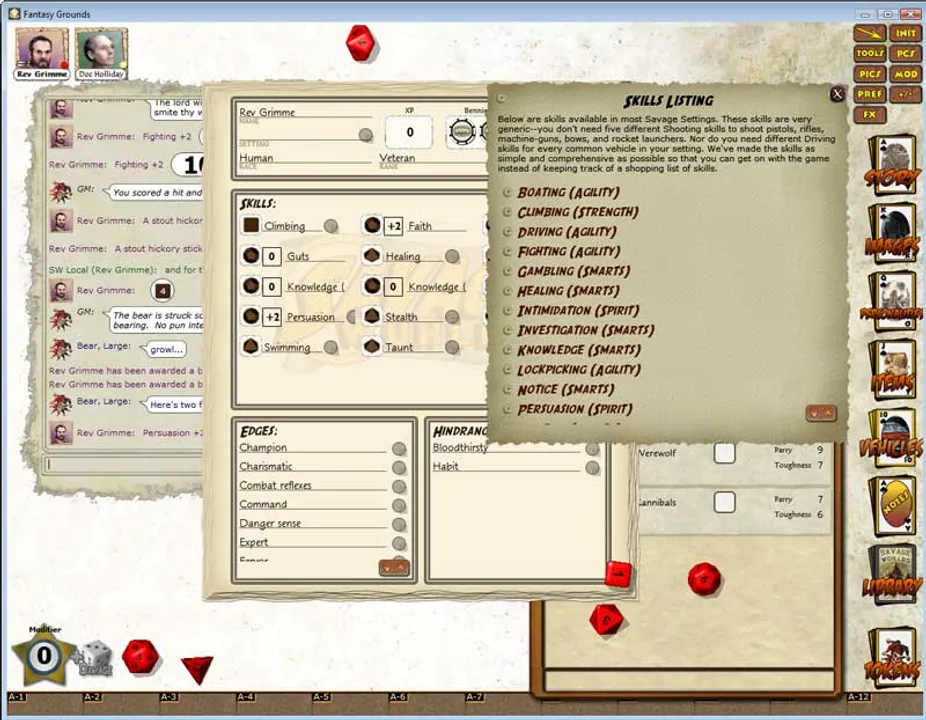Image resolution: width=926 pixels, height=720 pixels.
Task: Click the white damage dice icon
Action: click(x=96, y=657)
